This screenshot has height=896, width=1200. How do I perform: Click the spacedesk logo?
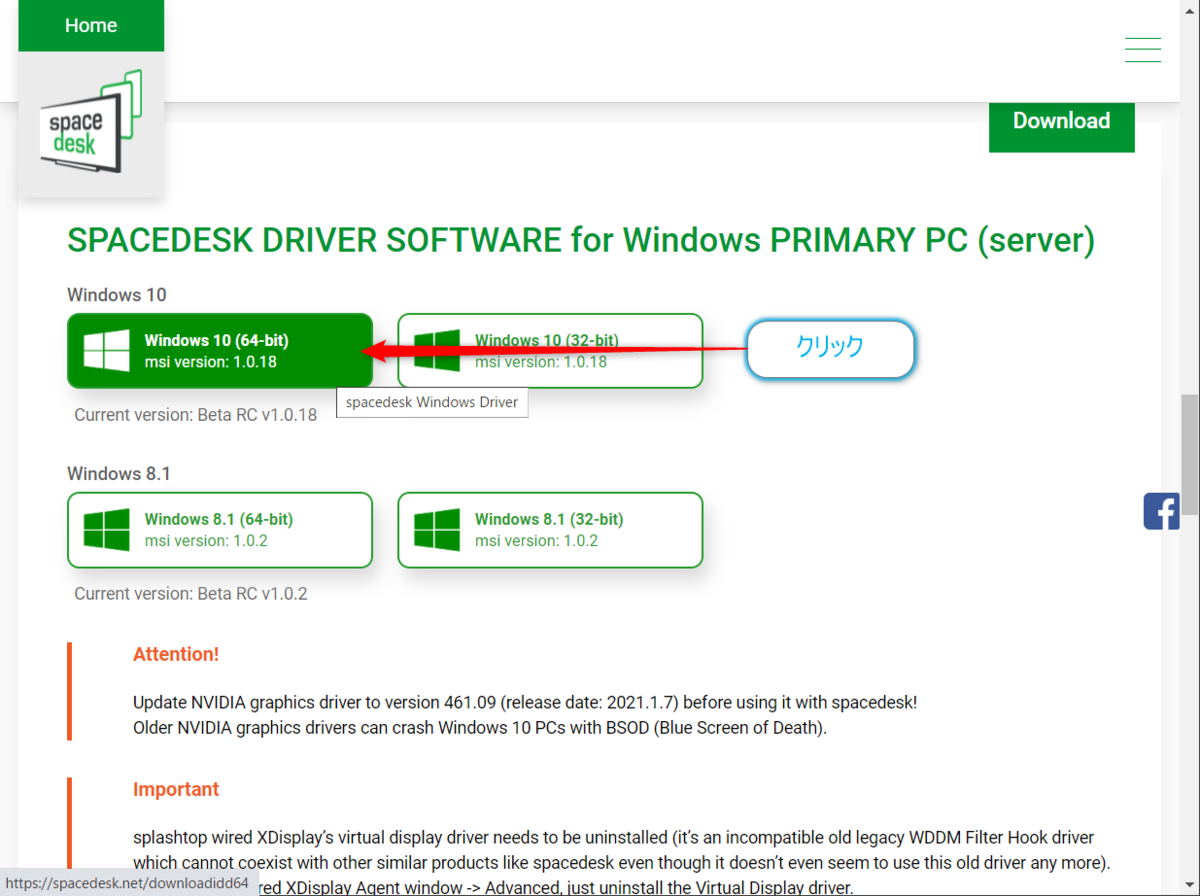click(91, 123)
